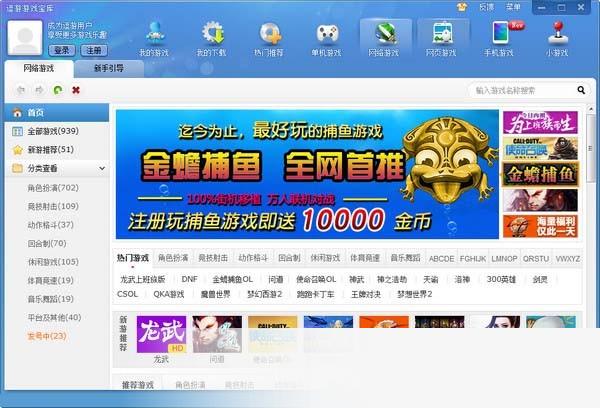Open 新游推荐(51) in the sidebar
Viewport: 600px width, 408px height.
coord(57,150)
